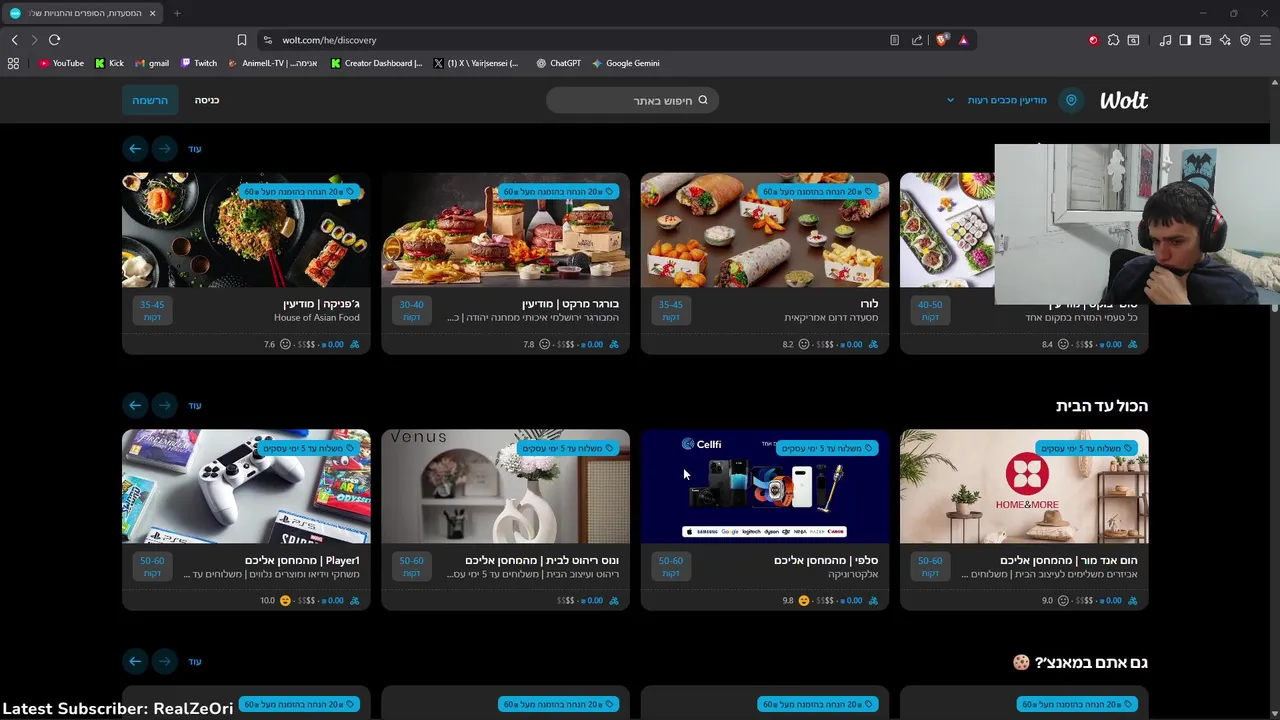1280x720 pixels.
Task: Open בורגר מרקט burger photo
Action: click(505, 230)
